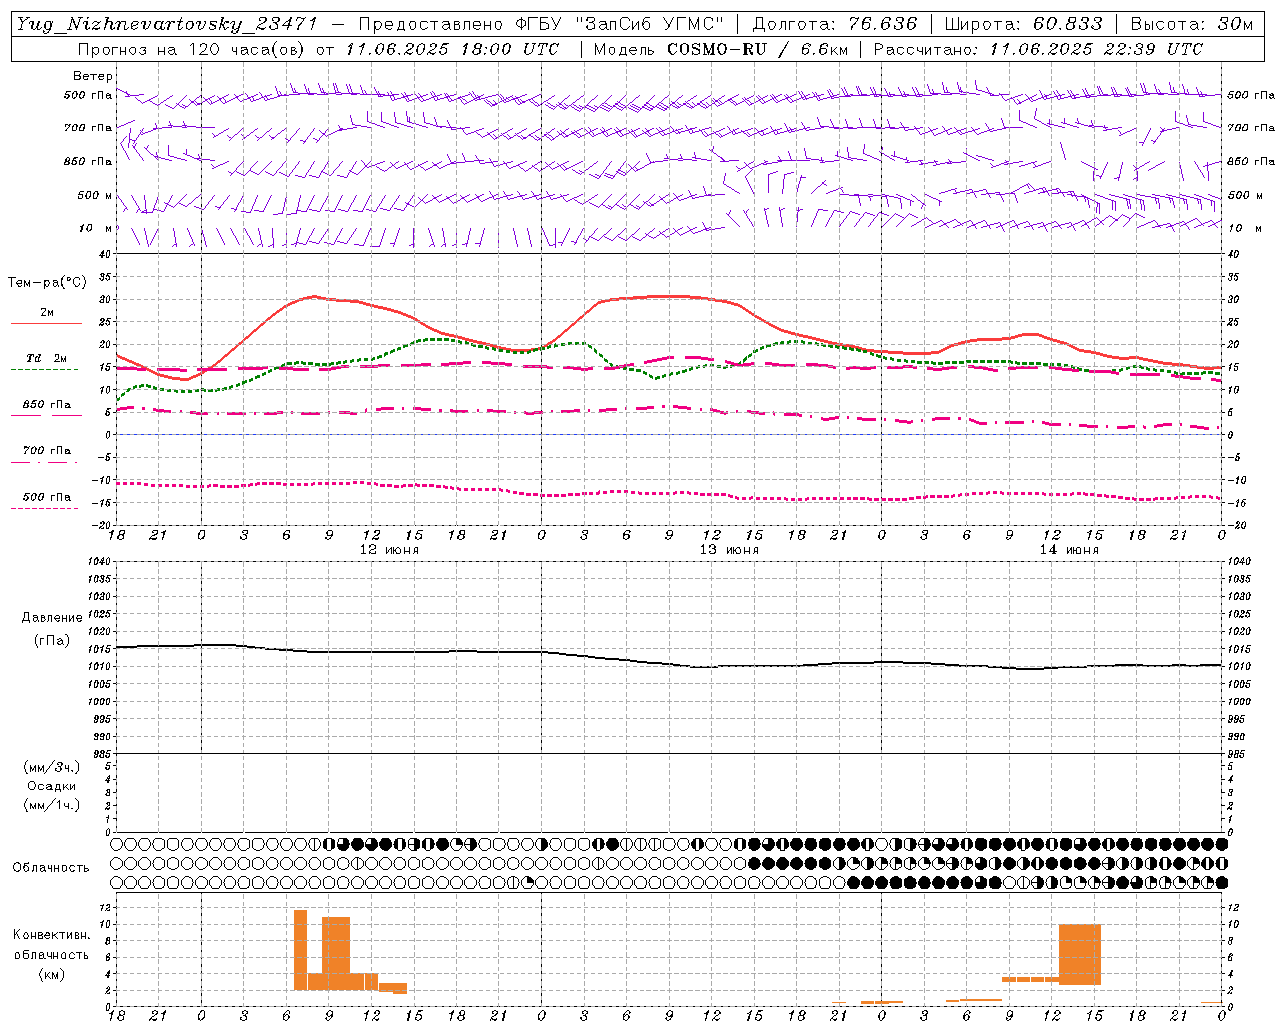Click the Ветер wind panel label

click(x=93, y=76)
